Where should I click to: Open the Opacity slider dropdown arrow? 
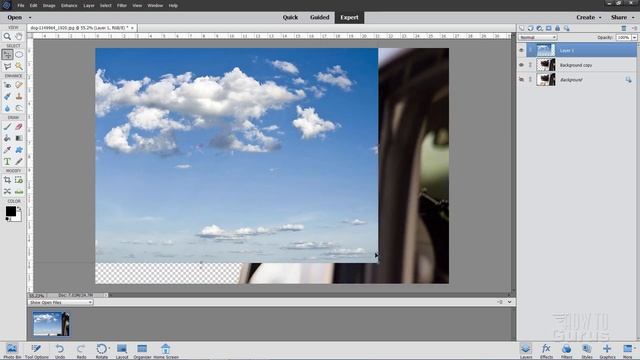pos(634,37)
